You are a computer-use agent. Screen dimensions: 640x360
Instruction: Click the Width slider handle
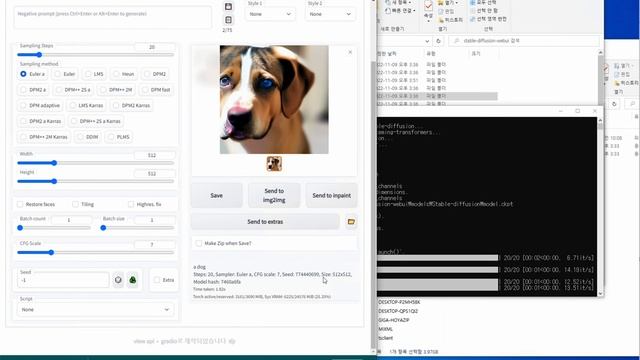pyautogui.click(x=54, y=163)
